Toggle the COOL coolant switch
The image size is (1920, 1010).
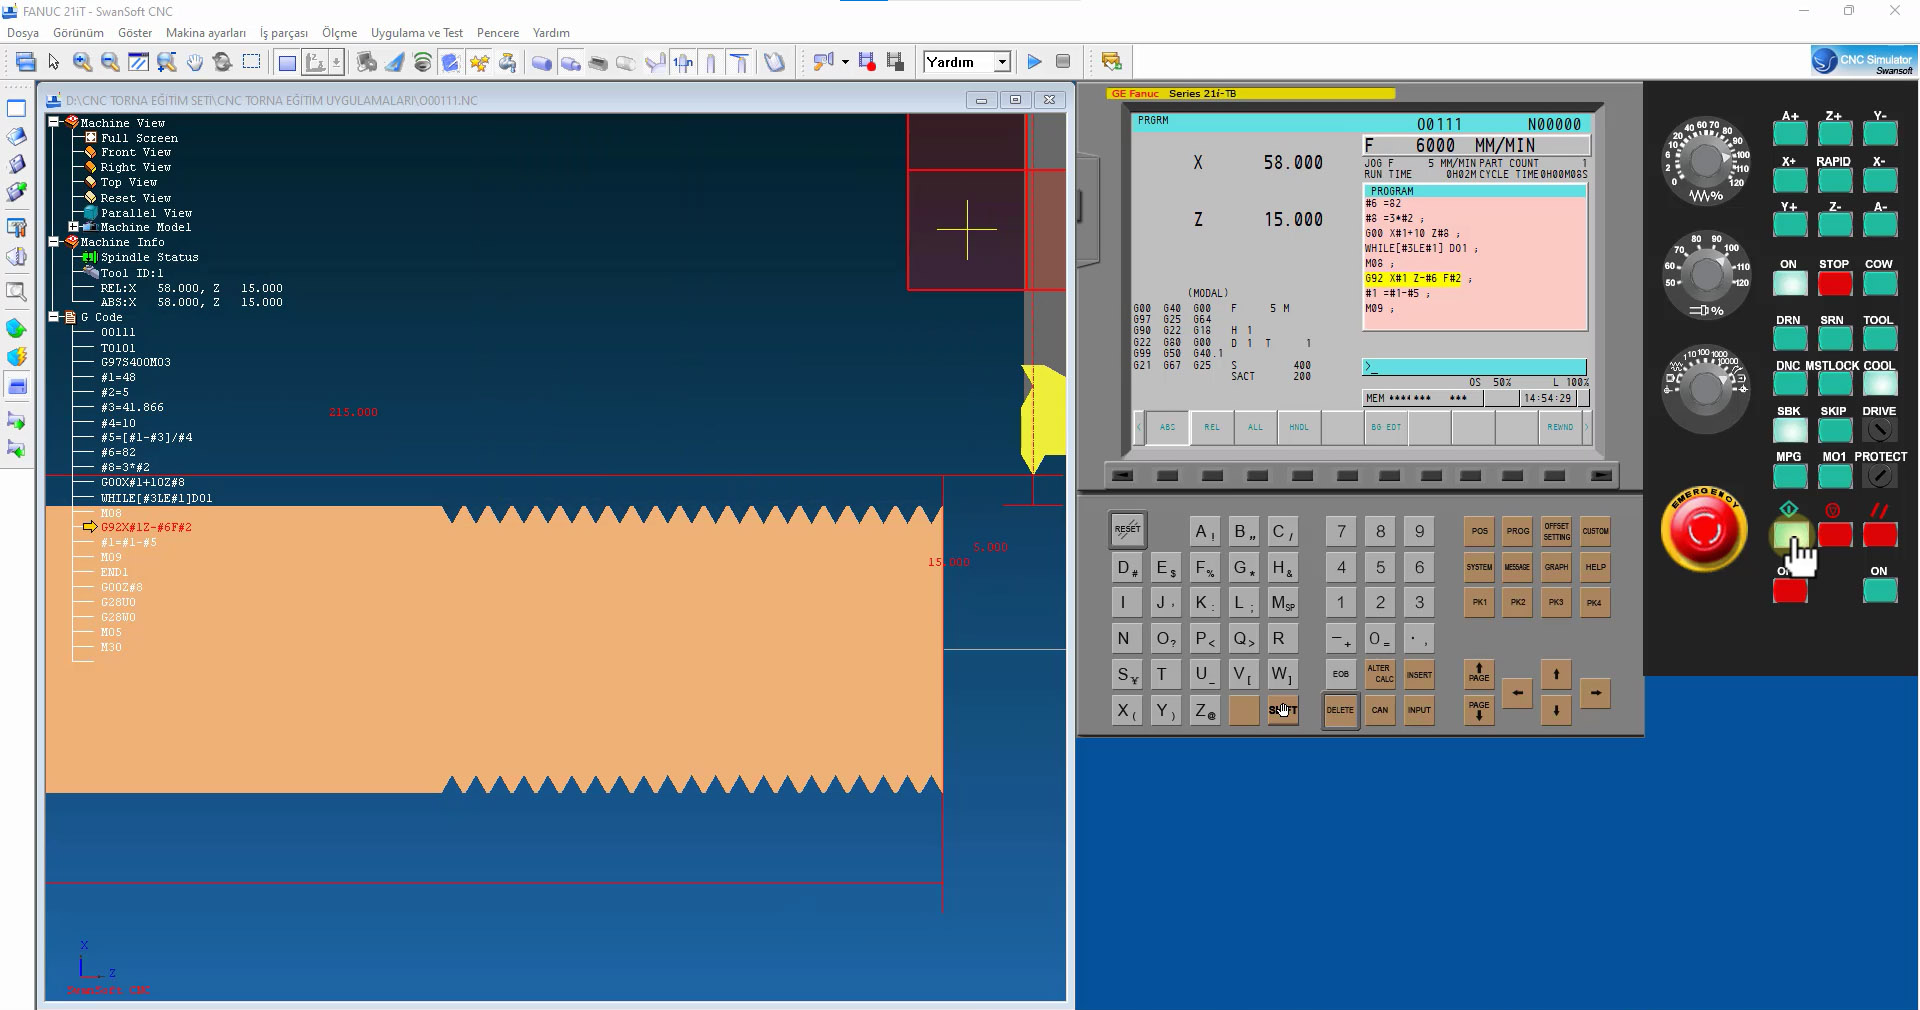tap(1879, 384)
